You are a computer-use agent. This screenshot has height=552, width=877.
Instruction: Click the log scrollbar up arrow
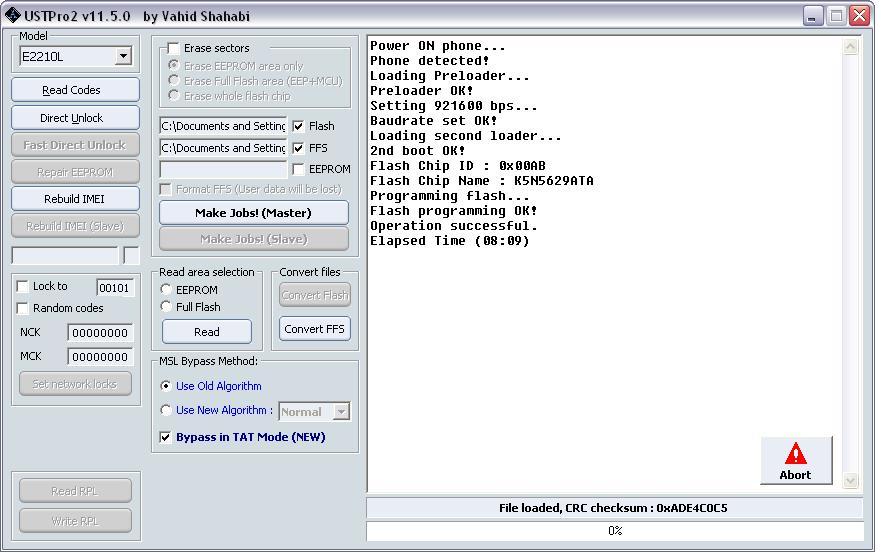pyautogui.click(x=850, y=47)
